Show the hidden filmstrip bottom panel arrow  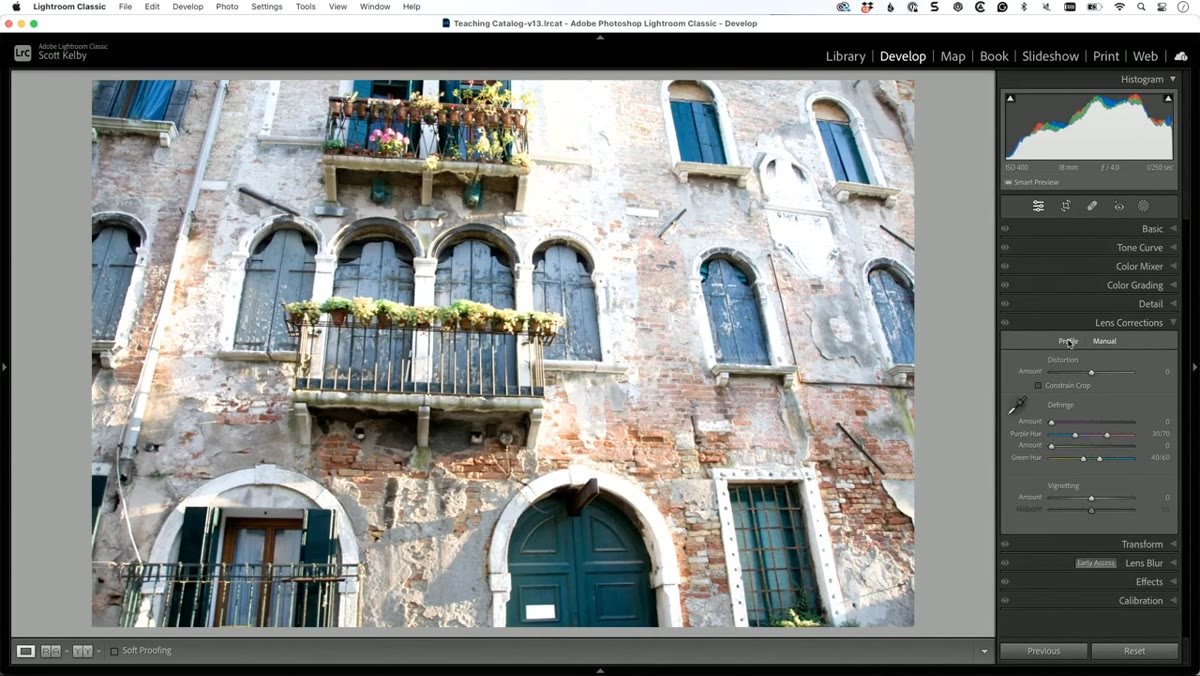(600, 671)
